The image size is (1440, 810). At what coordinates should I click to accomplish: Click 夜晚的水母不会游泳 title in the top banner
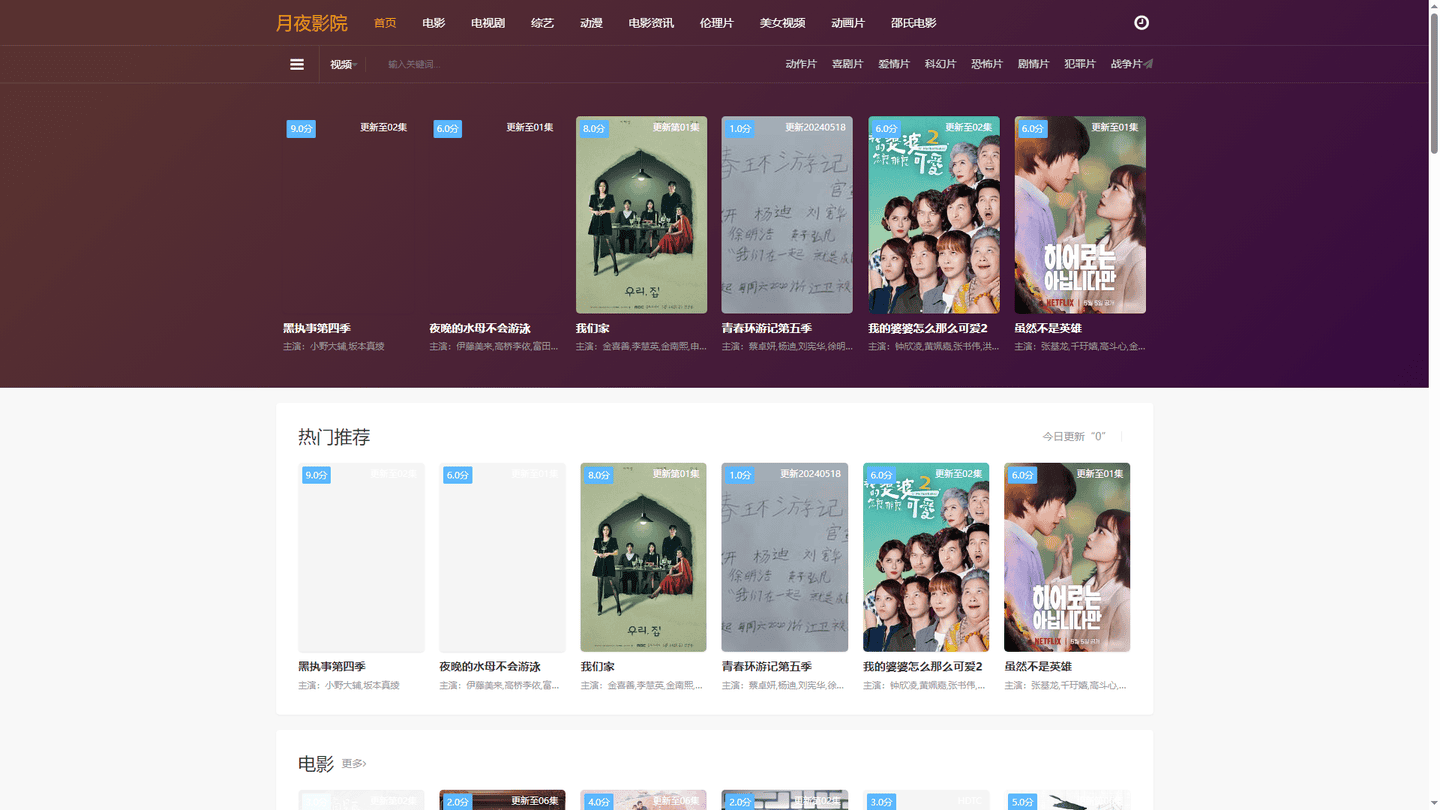480,328
